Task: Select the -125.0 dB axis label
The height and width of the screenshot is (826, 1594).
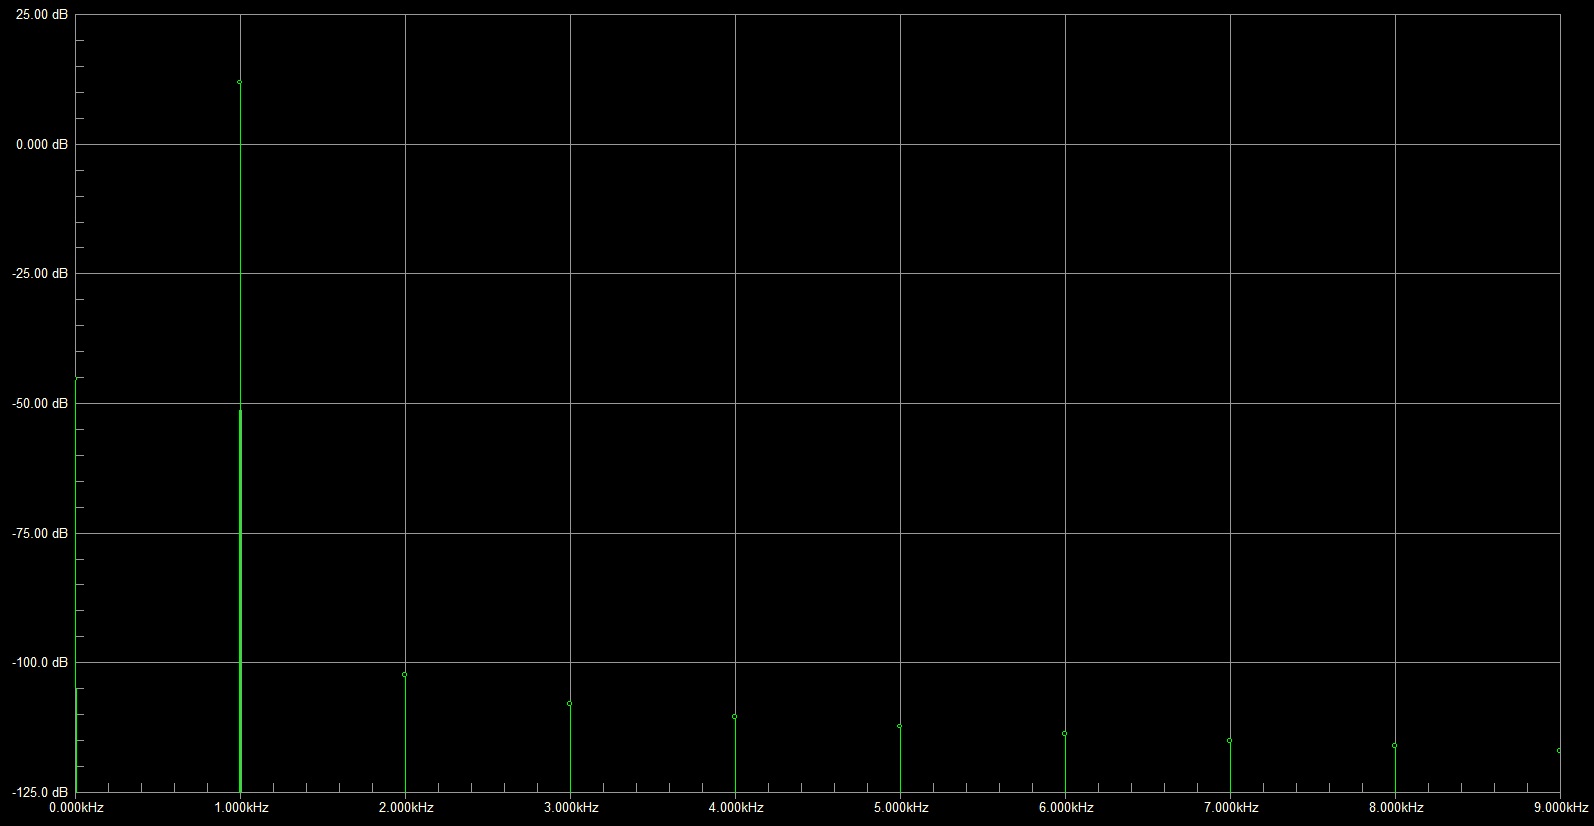Action: coord(41,792)
